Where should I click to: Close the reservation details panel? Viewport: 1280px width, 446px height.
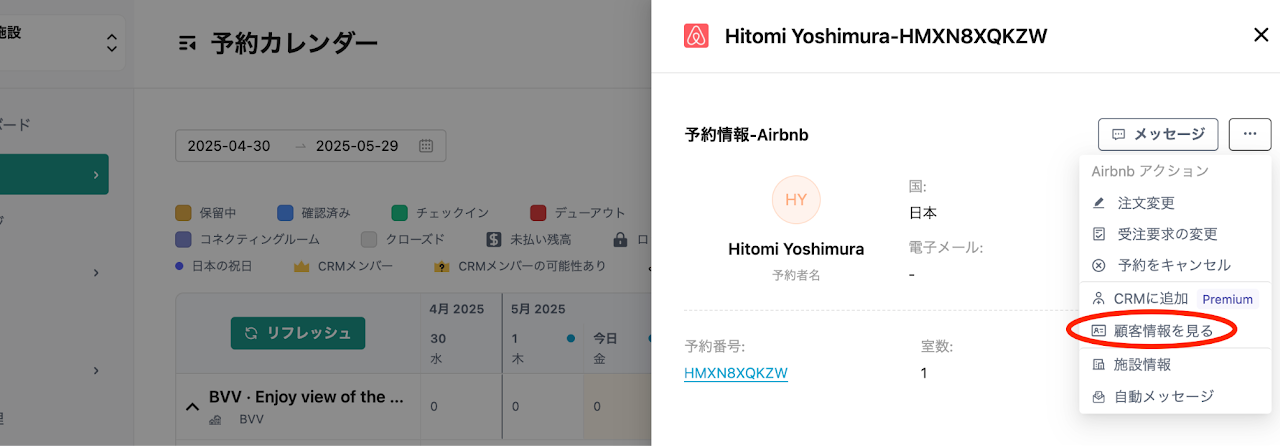(x=1260, y=36)
